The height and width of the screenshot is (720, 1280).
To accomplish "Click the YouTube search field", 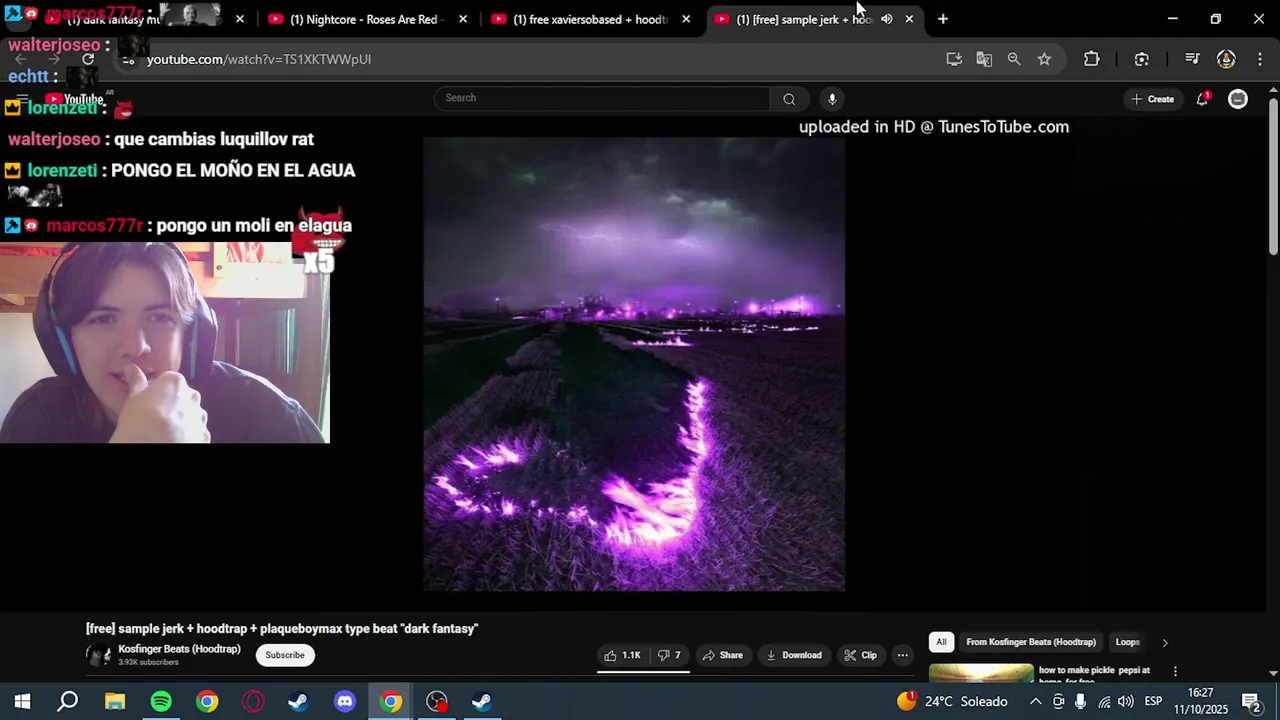I will pyautogui.click(x=602, y=98).
